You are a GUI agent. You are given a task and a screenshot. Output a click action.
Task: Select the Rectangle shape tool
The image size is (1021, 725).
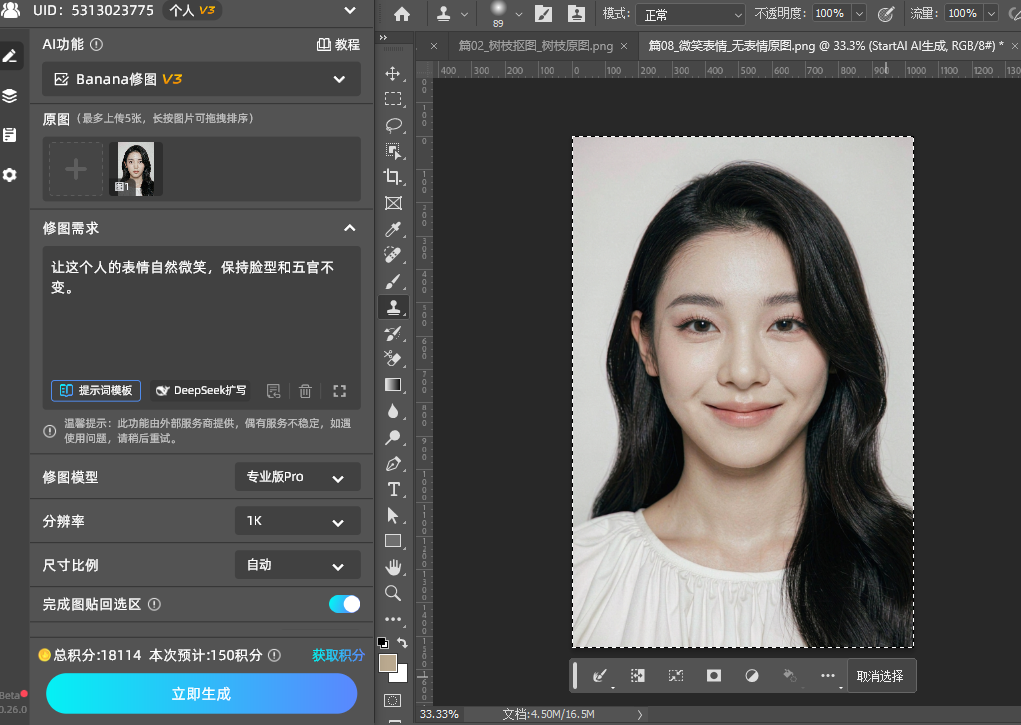click(393, 541)
